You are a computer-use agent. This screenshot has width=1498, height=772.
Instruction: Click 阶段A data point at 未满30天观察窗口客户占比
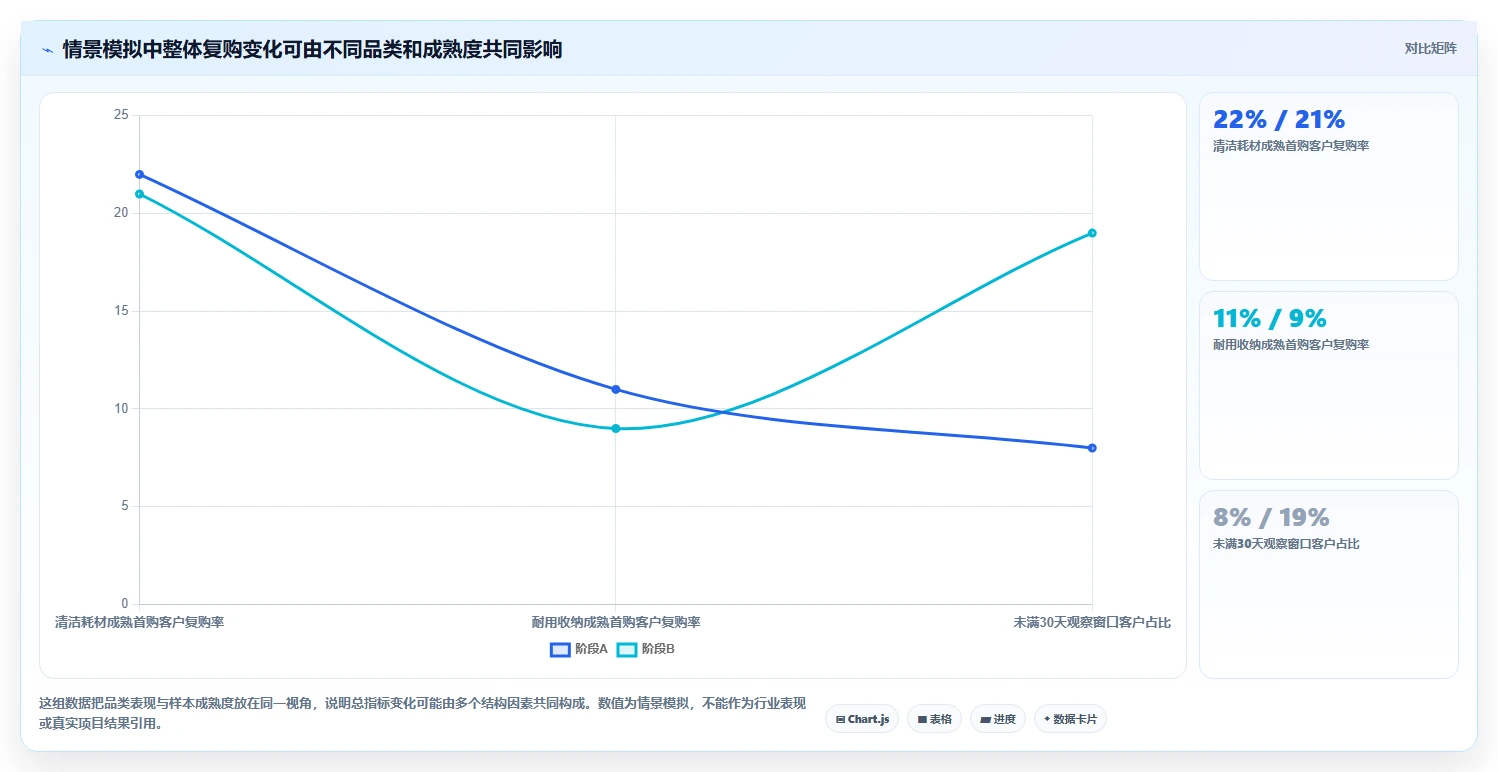[1092, 448]
